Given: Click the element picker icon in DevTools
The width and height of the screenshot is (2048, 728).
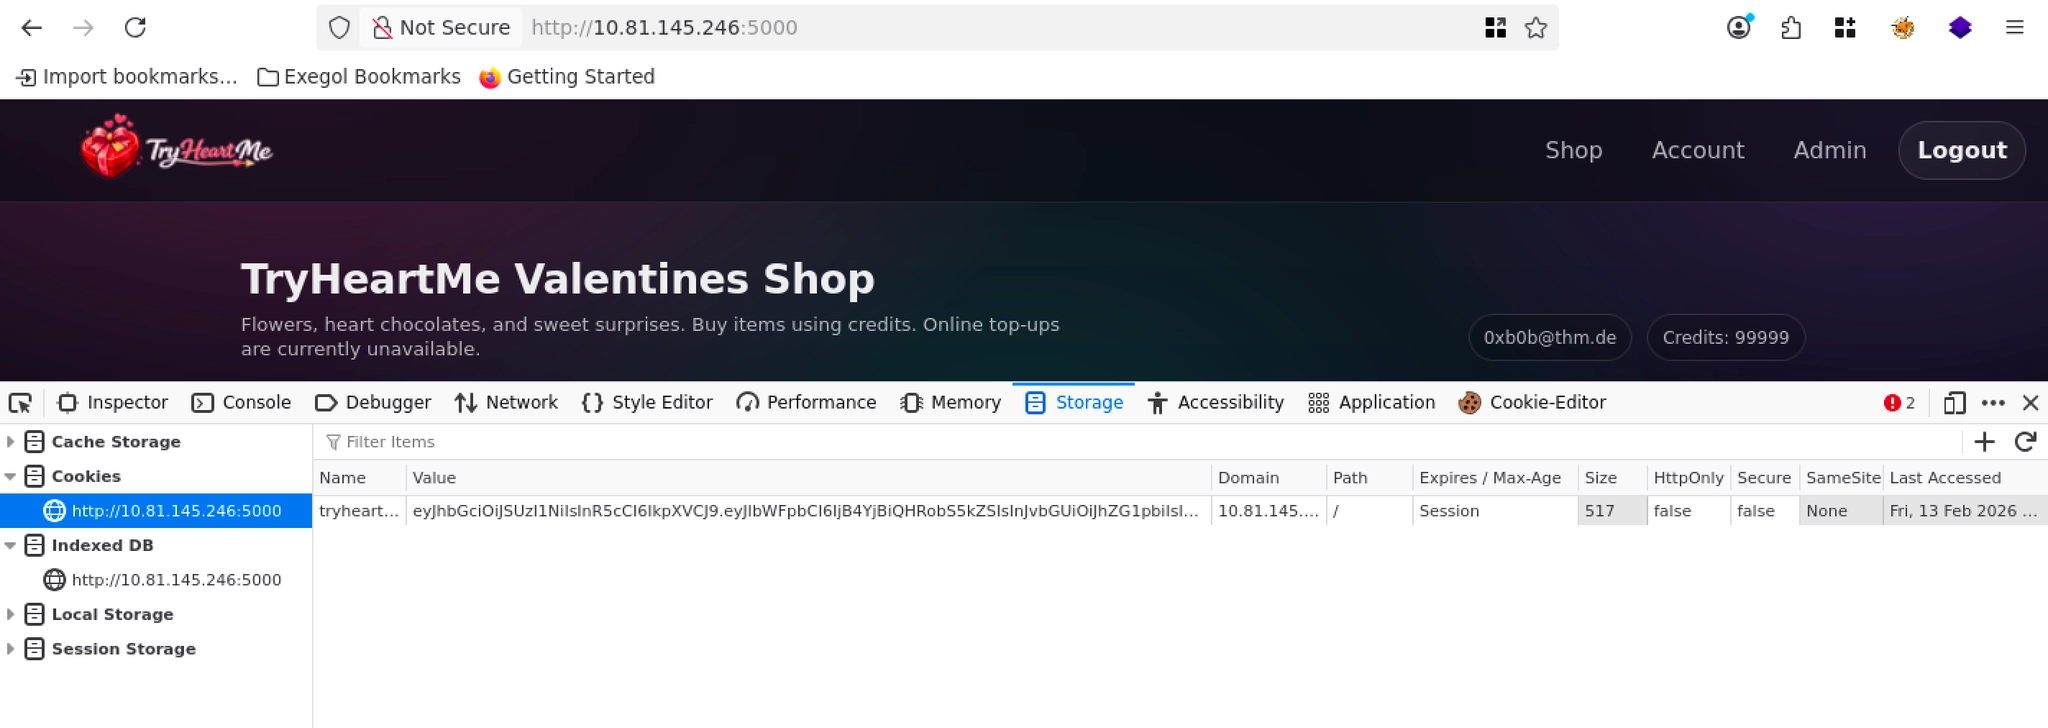Looking at the screenshot, I should coord(20,403).
